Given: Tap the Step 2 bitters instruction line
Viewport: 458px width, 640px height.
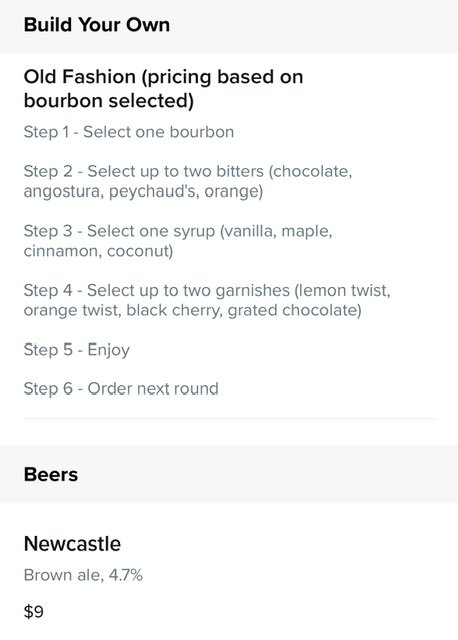Looking at the screenshot, I should (x=188, y=181).
